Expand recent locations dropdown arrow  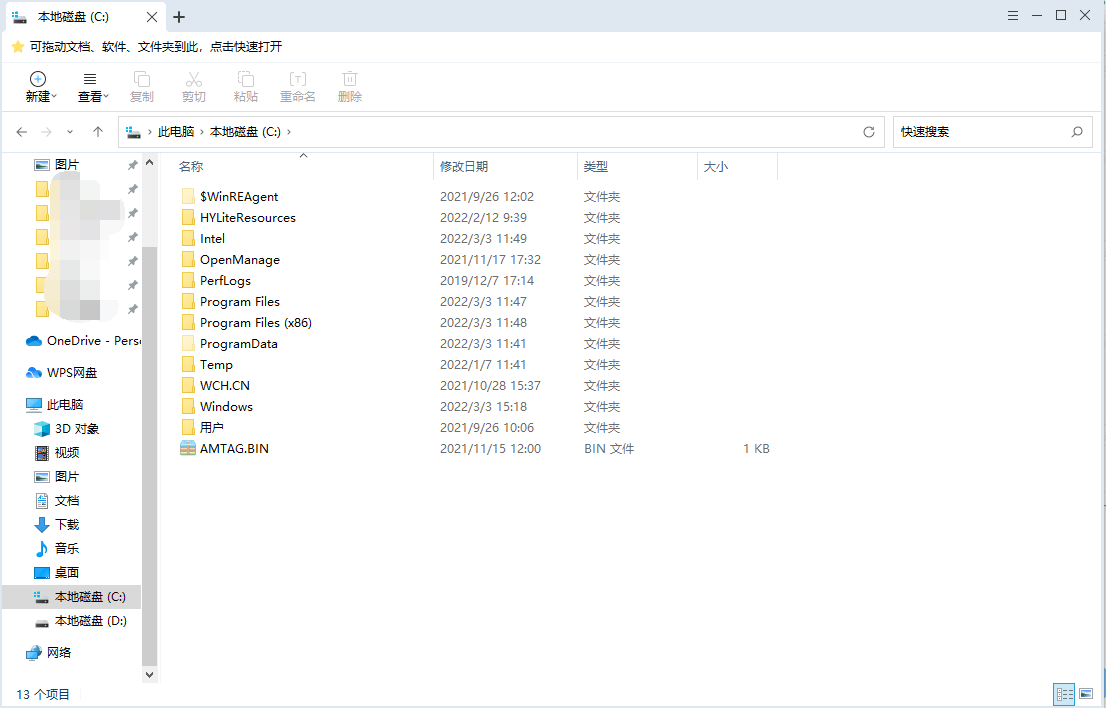(70, 132)
